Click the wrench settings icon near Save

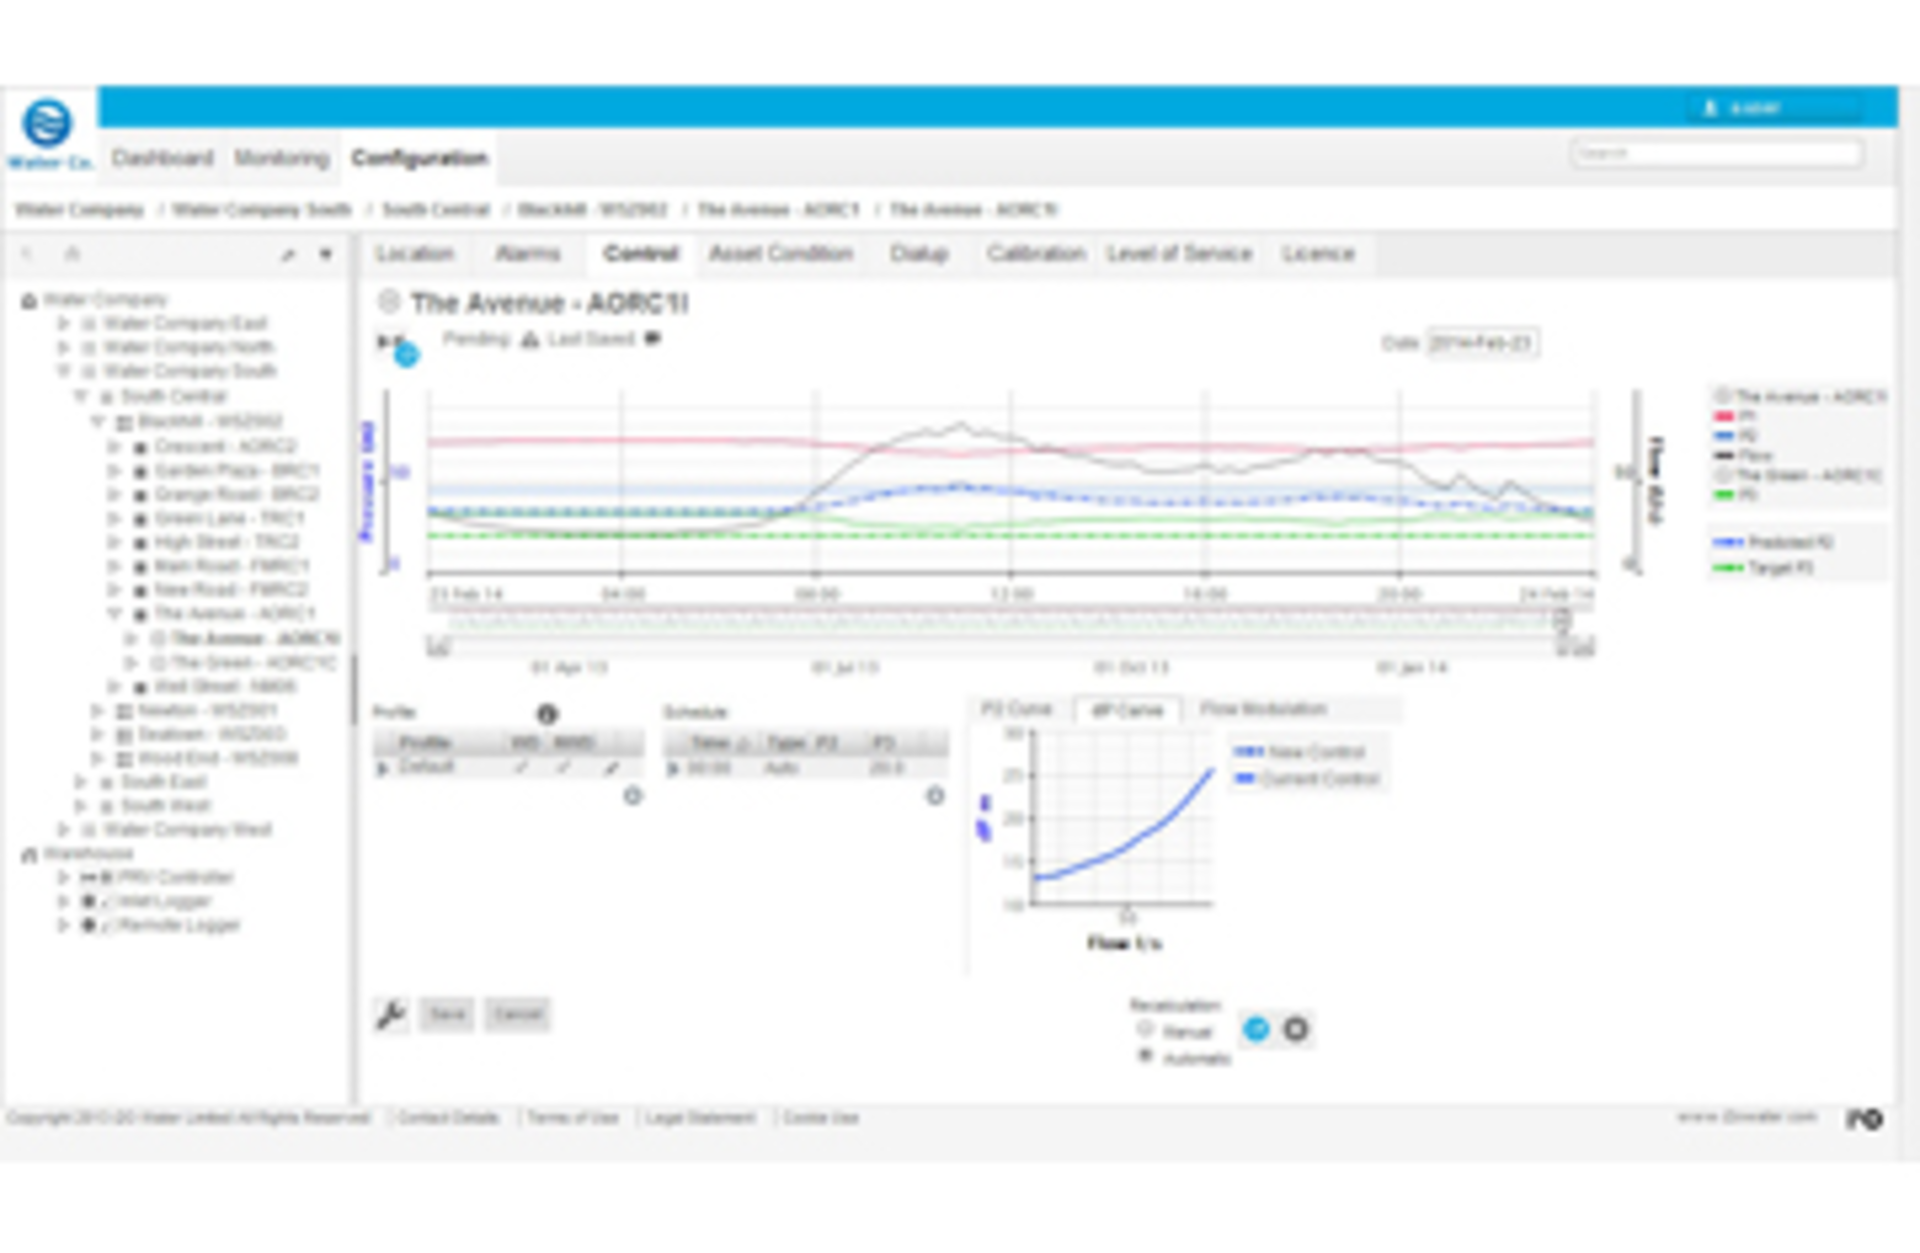[390, 1014]
